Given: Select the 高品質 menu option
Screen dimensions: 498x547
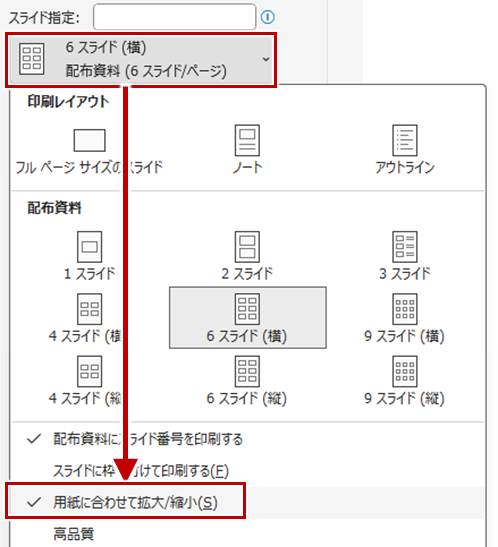Looking at the screenshot, I should tap(248, 534).
